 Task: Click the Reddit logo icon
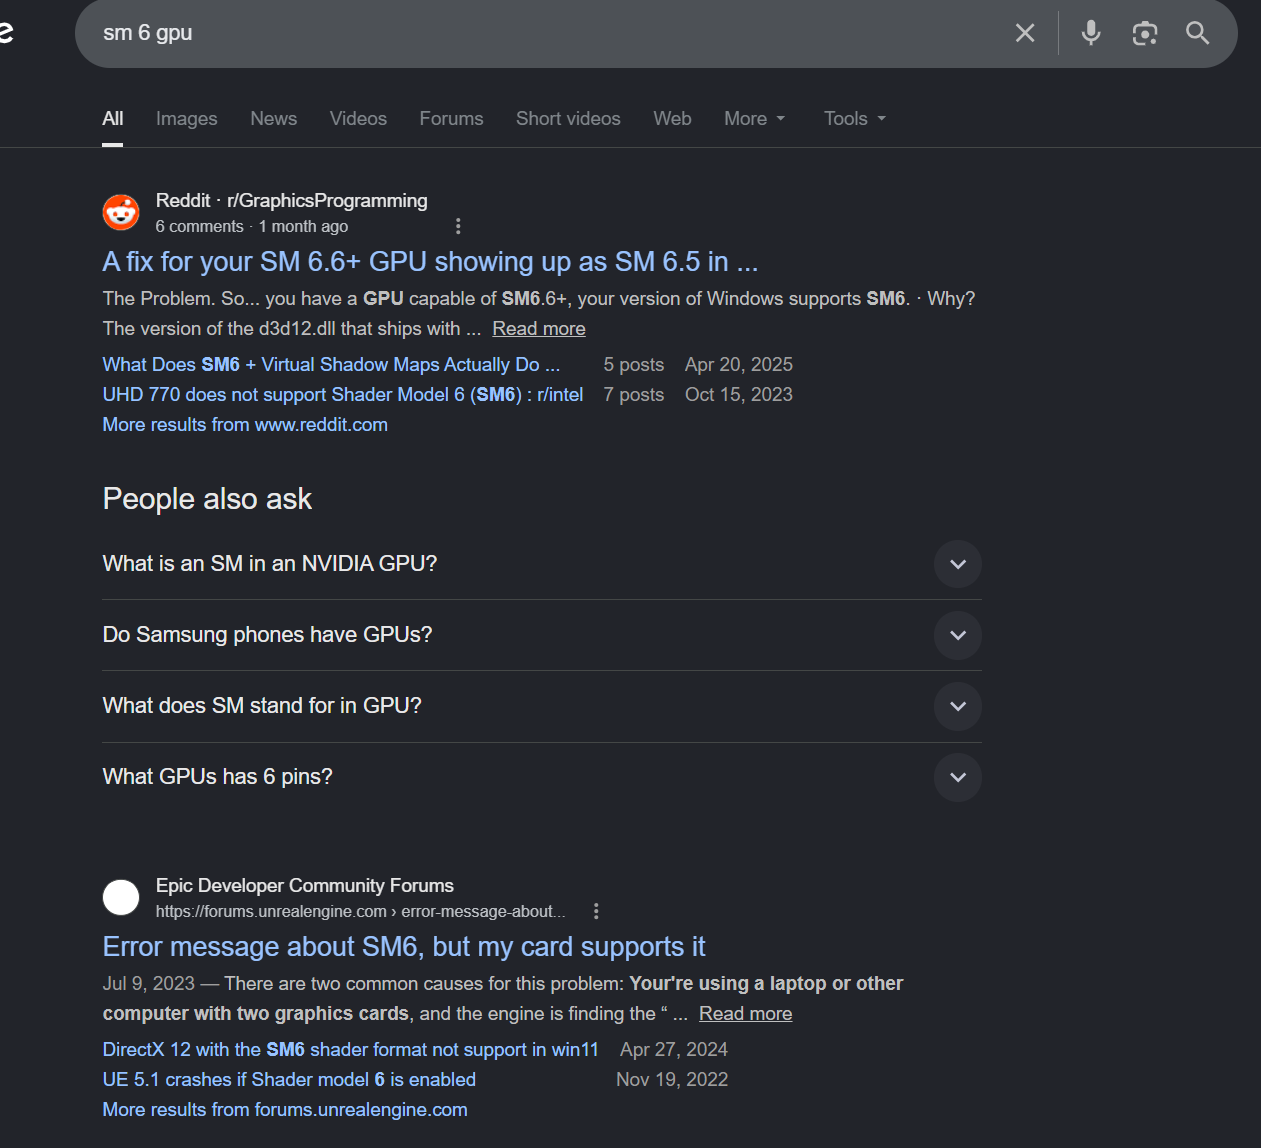[x=121, y=212]
